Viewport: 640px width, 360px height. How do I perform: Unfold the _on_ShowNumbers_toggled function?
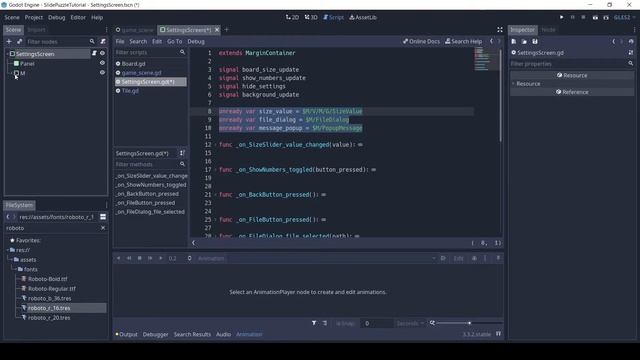[x=216, y=170]
